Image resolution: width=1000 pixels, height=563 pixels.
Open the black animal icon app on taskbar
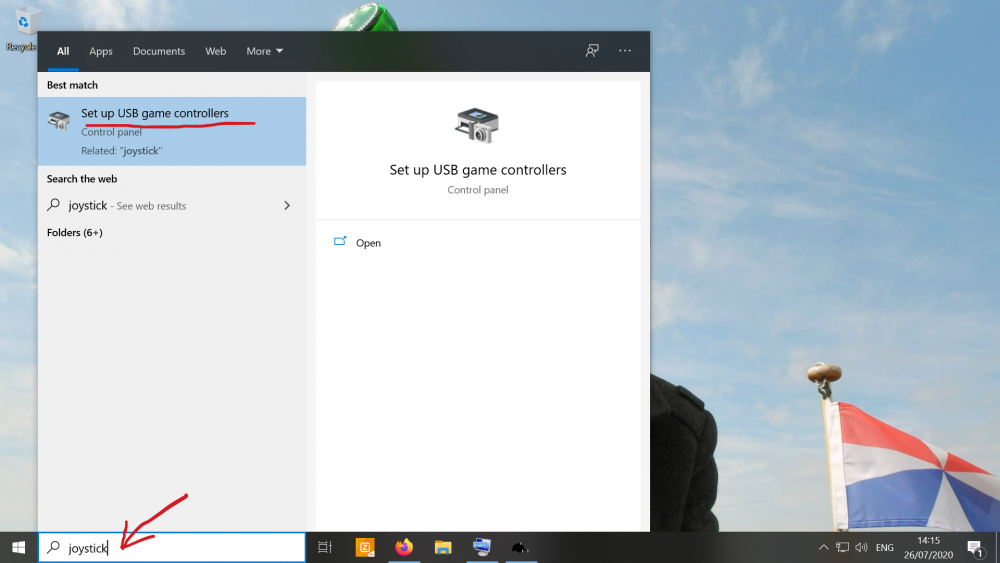tap(520, 547)
